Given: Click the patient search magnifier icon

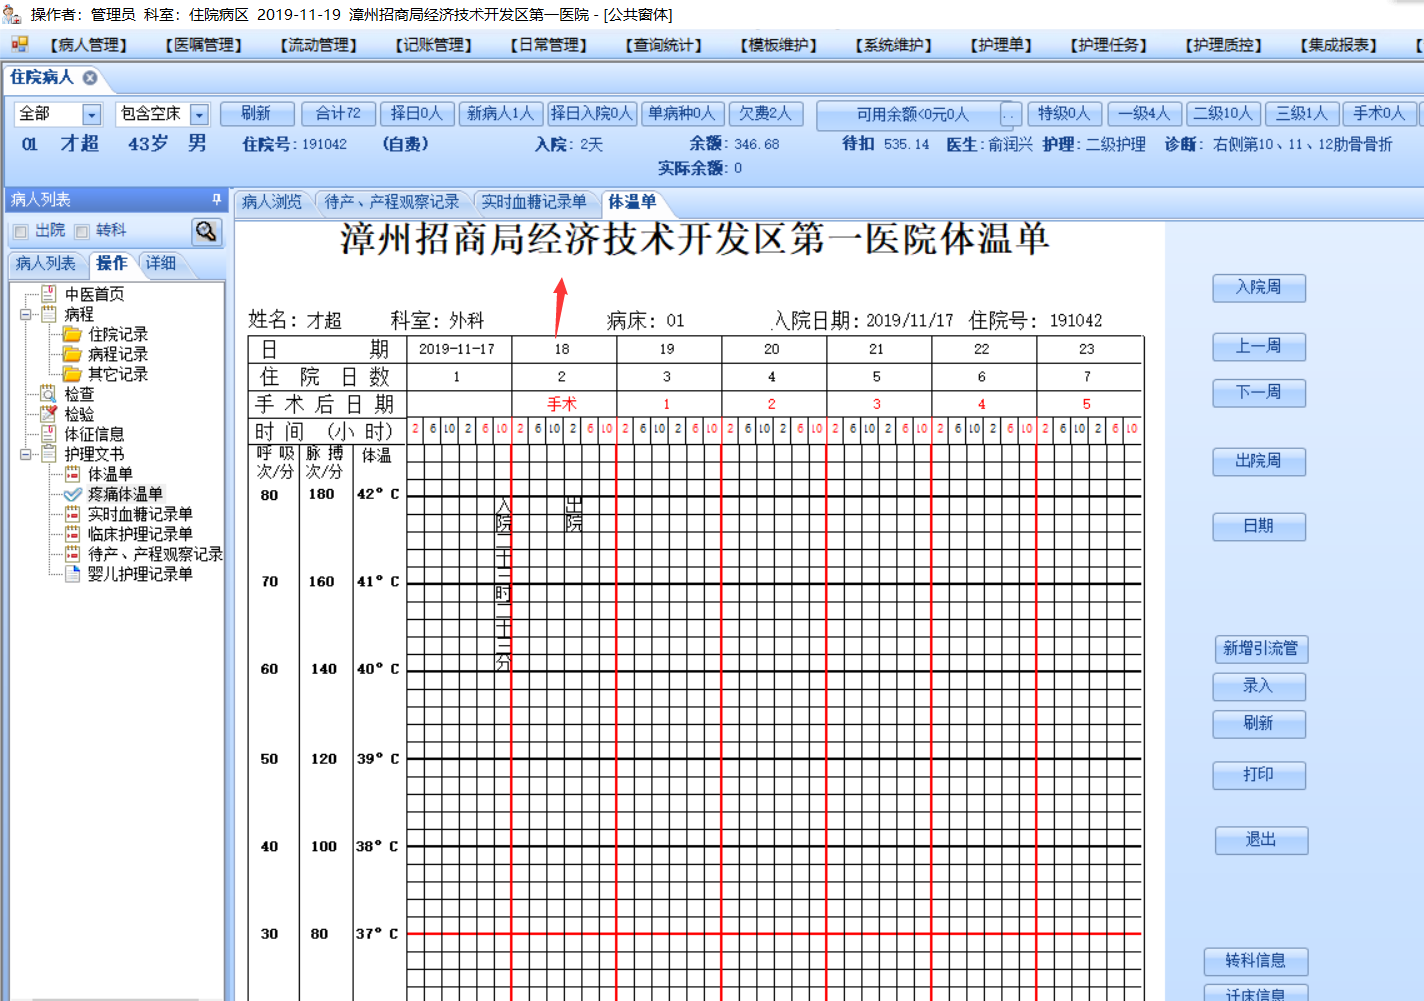Looking at the screenshot, I should [206, 231].
